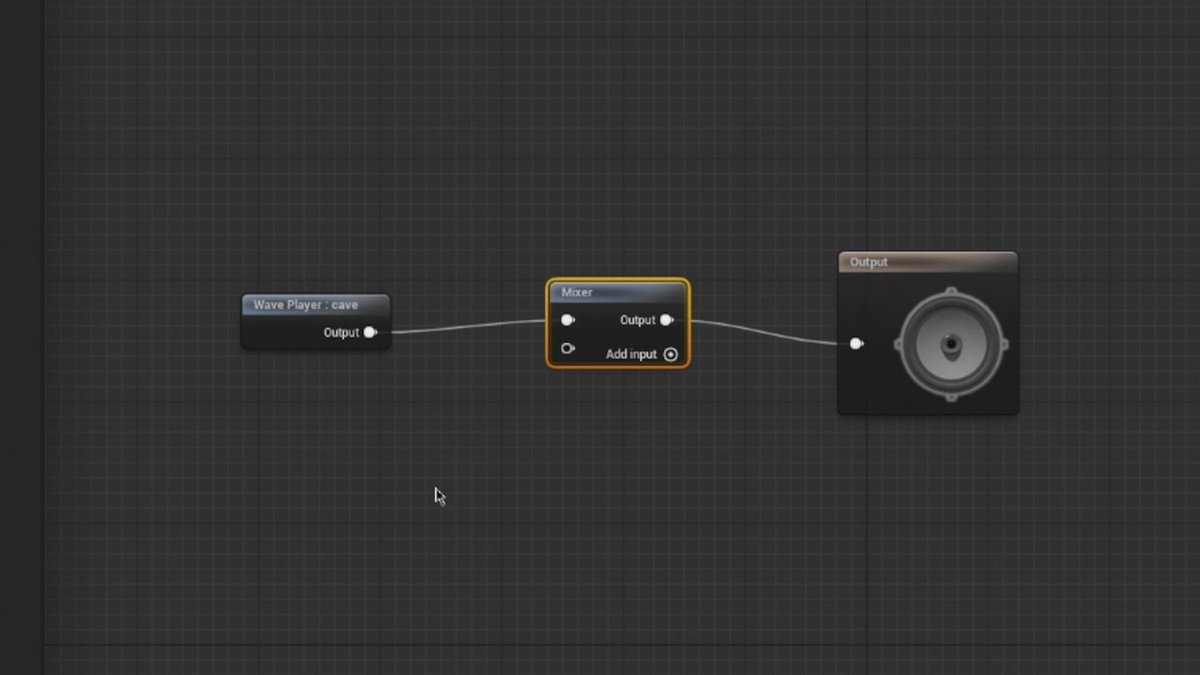Click the Output pin on the Wave Player node
Screen dimensions: 1200x675
point(371,332)
